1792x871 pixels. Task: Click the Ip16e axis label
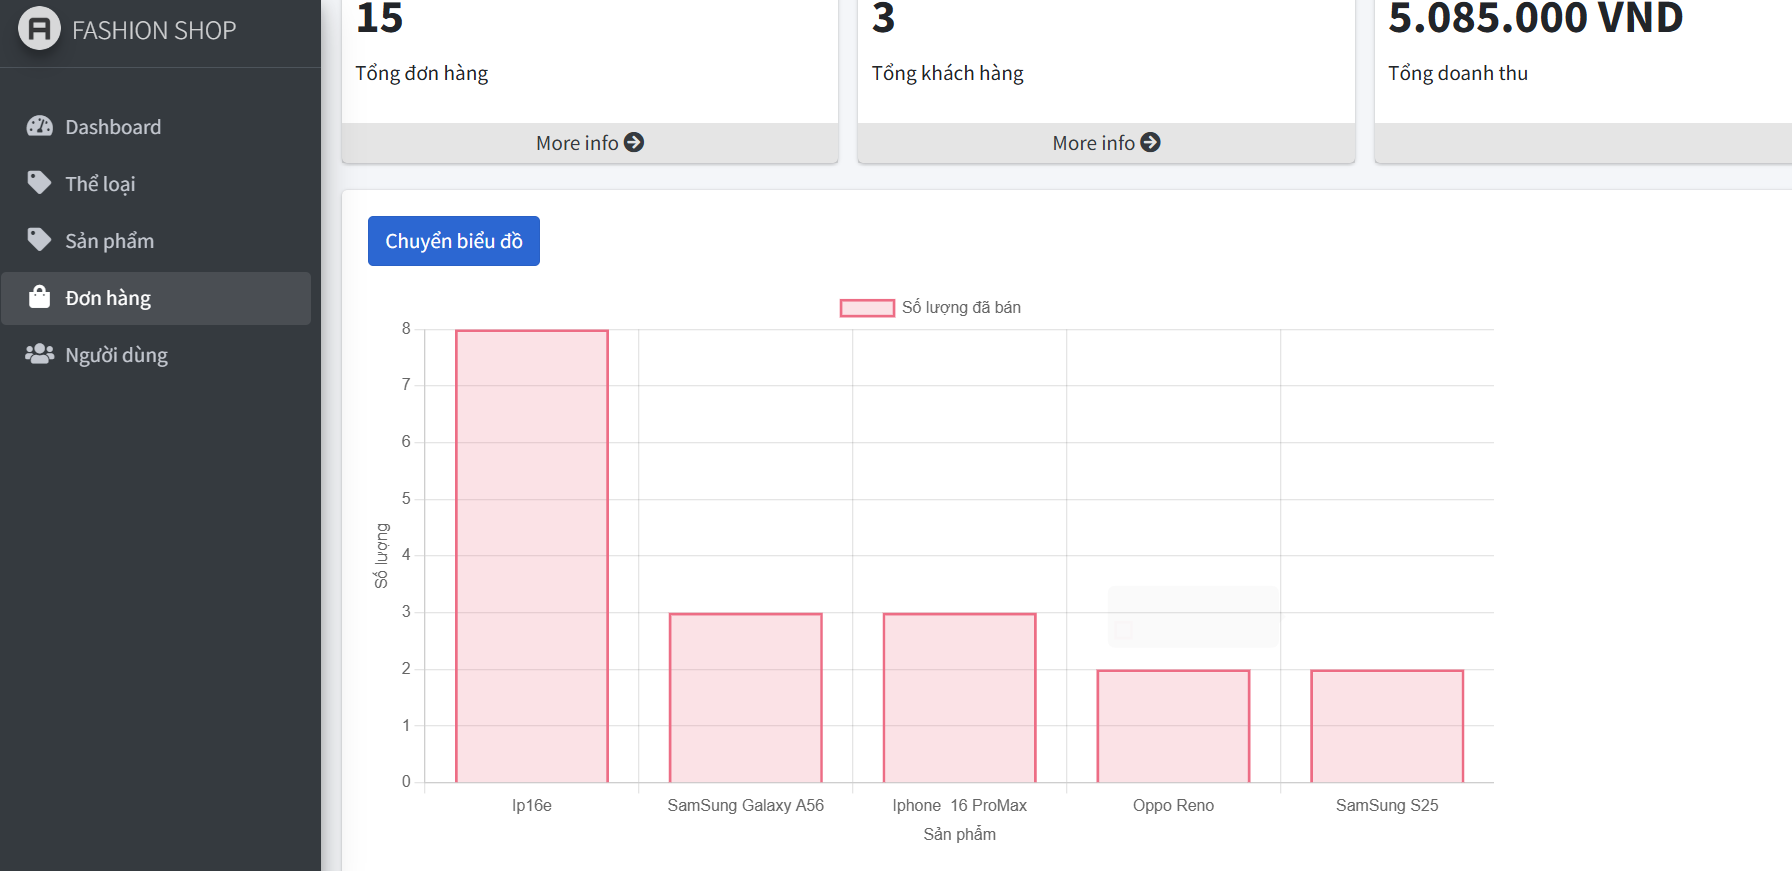(532, 806)
